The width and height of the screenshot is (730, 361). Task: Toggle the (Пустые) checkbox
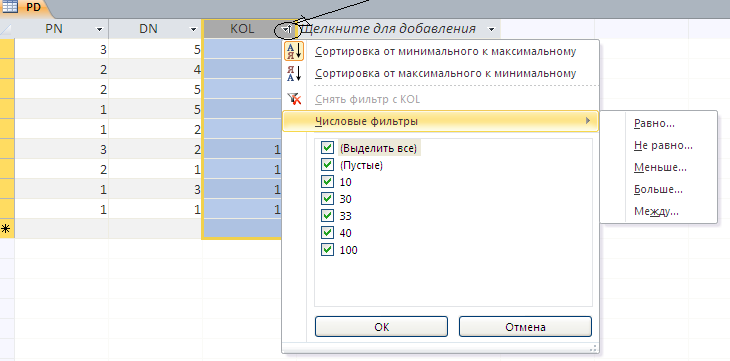327,165
